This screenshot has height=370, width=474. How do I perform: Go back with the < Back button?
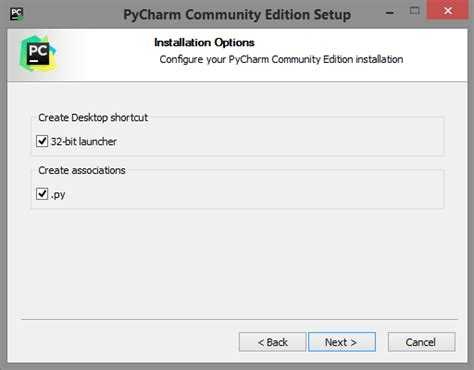[x=272, y=342]
